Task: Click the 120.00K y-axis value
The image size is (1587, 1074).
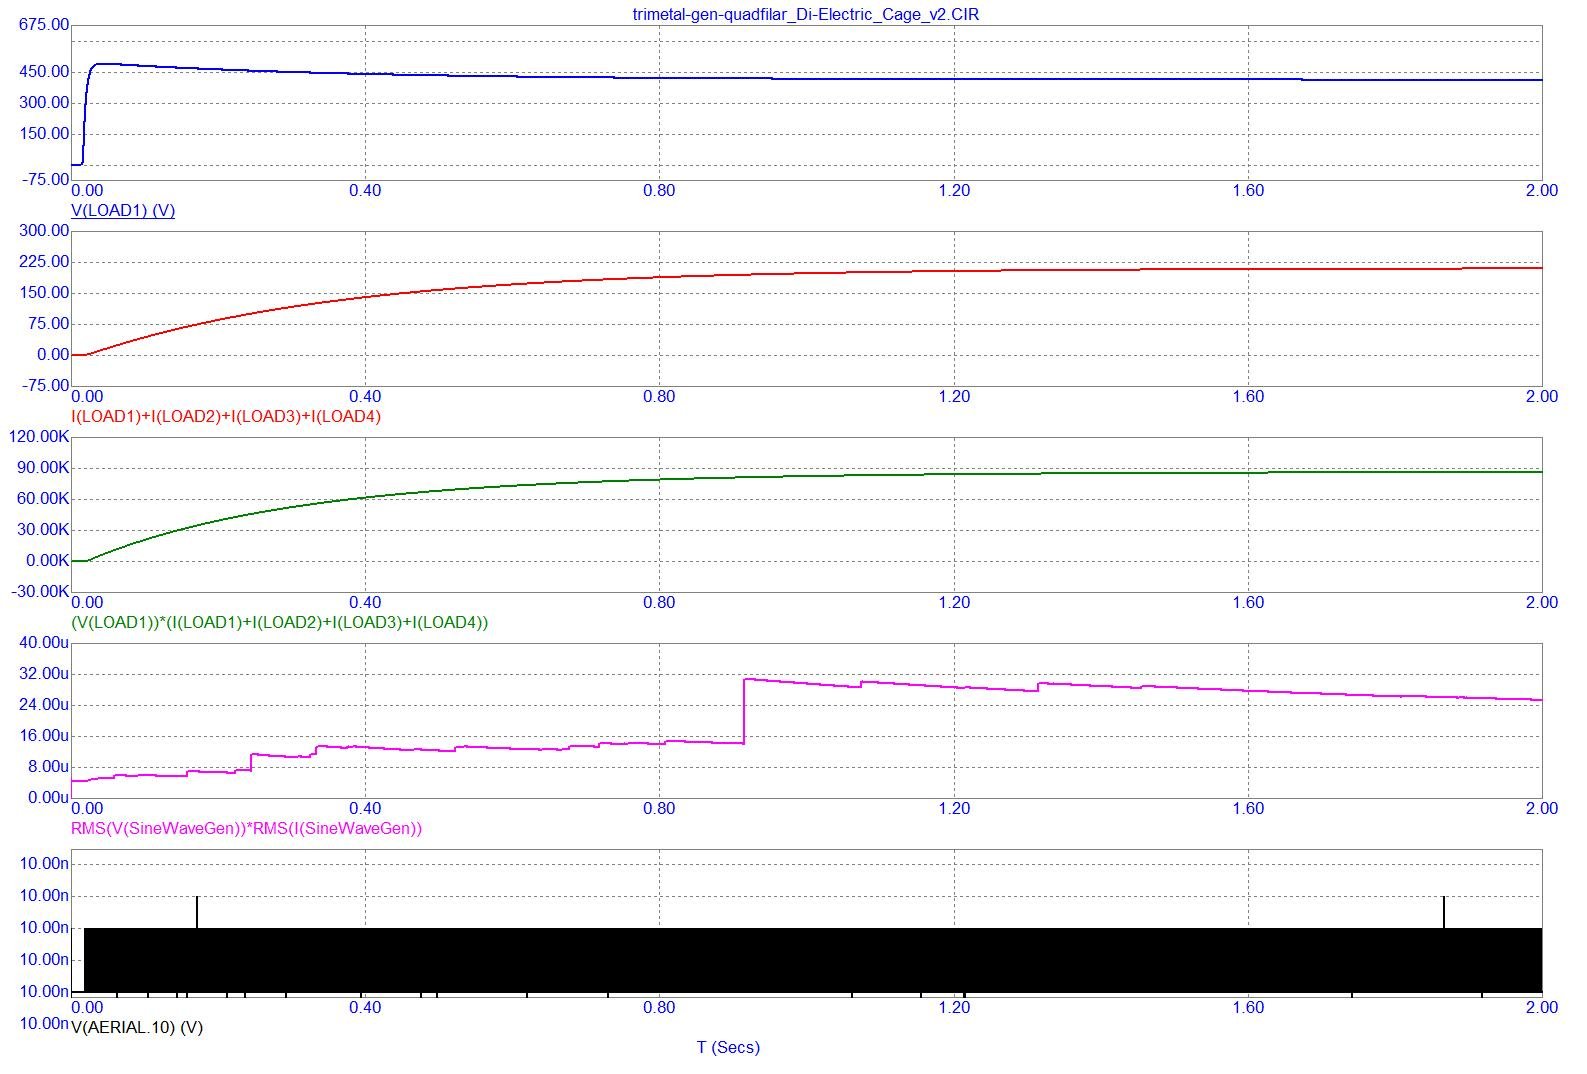Action: [x=38, y=437]
